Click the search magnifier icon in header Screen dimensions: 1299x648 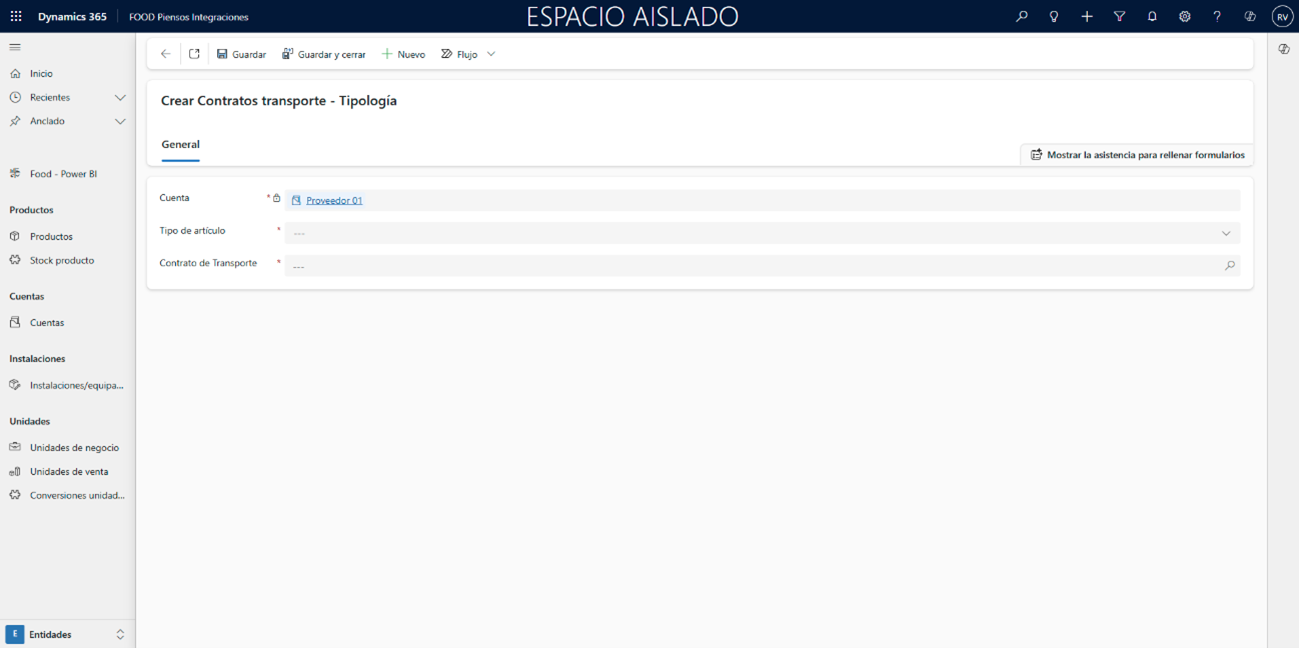(x=1021, y=17)
